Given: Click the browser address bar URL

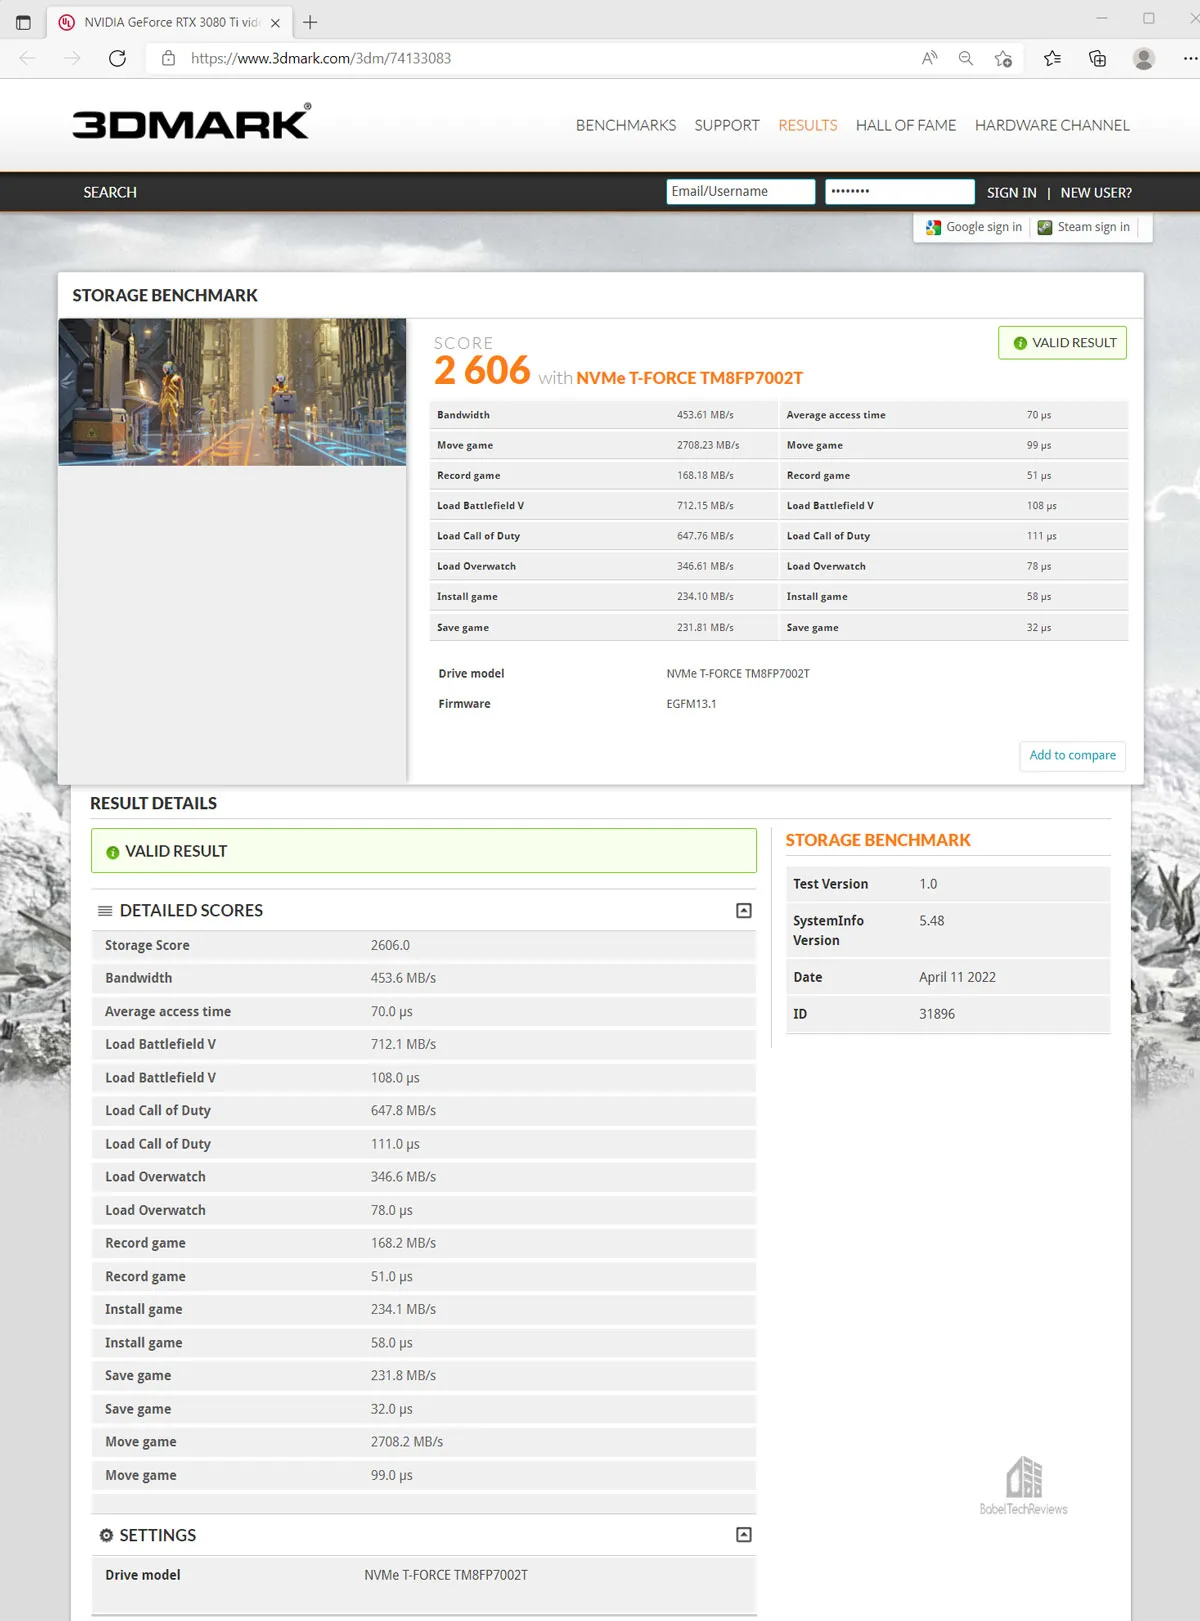Looking at the screenshot, I should [x=321, y=58].
